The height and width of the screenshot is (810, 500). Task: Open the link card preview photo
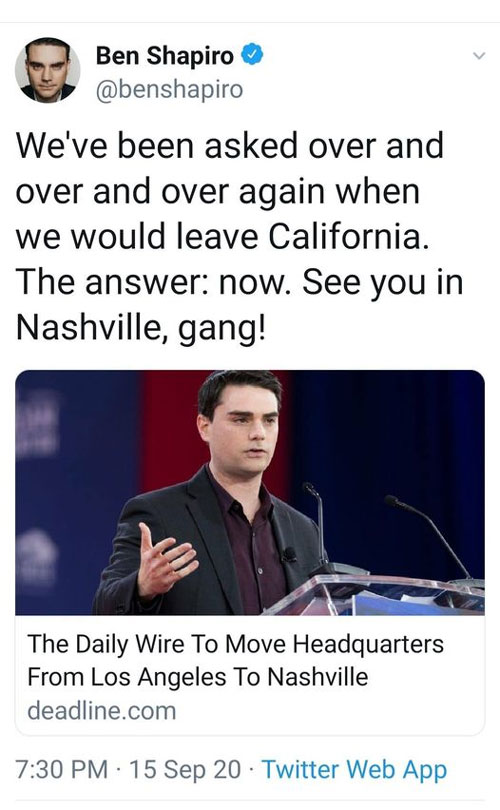pos(250,492)
